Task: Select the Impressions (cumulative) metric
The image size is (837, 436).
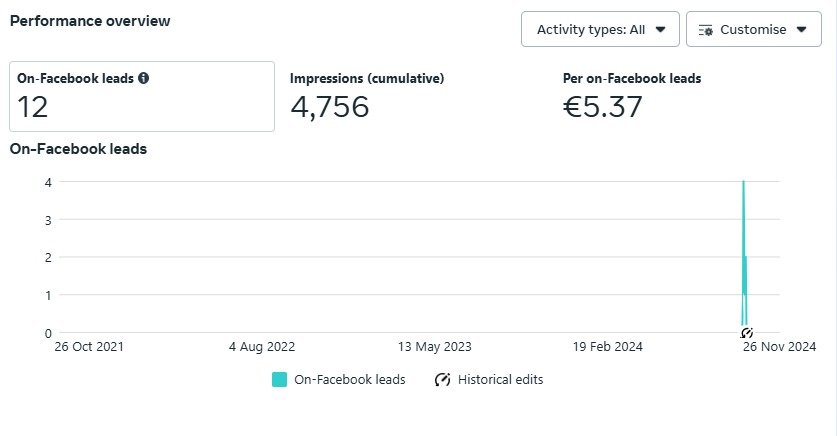Action: pyautogui.click(x=367, y=78)
